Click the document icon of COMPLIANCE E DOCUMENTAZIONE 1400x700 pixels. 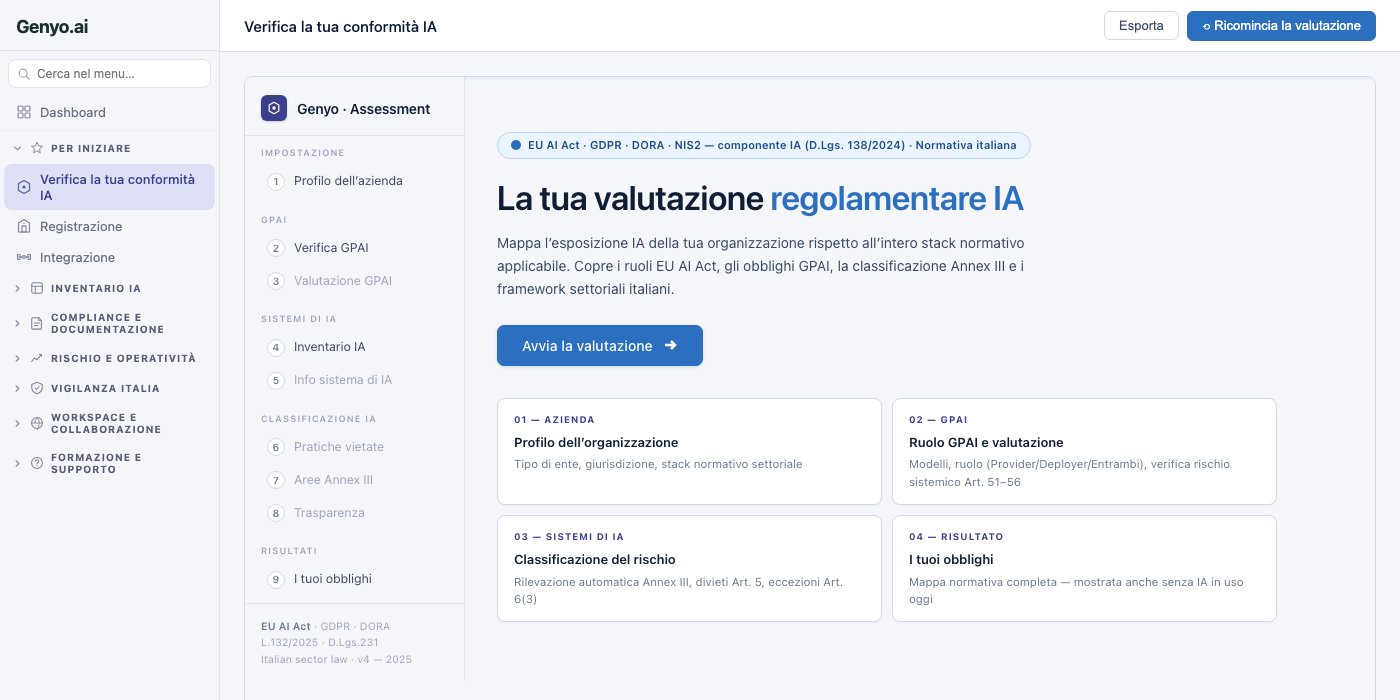(37, 323)
